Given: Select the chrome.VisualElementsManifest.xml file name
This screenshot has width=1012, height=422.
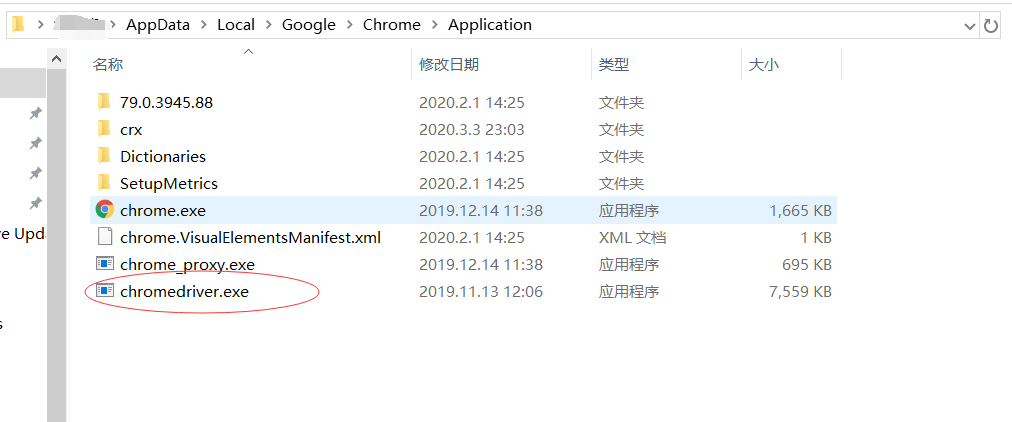Looking at the screenshot, I should [x=250, y=237].
